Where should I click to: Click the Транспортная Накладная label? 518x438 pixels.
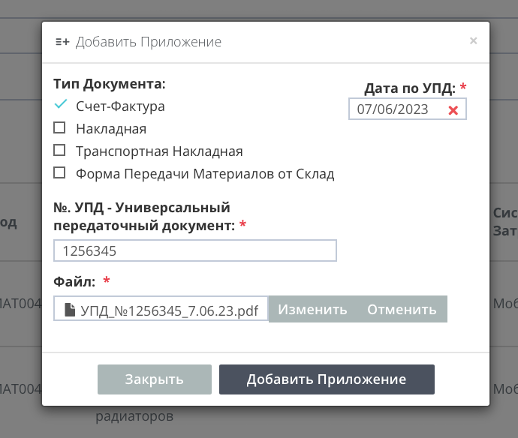159,151
